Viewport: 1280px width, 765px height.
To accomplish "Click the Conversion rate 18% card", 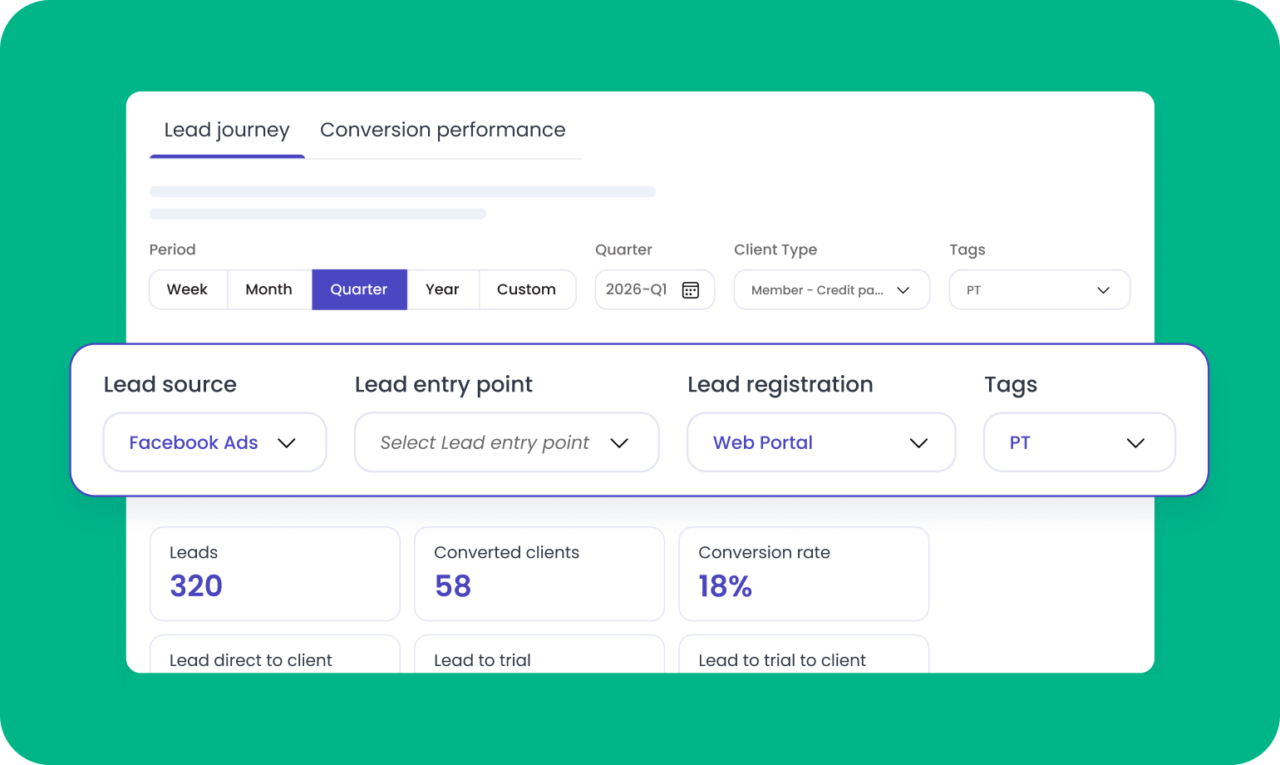I will coord(803,574).
